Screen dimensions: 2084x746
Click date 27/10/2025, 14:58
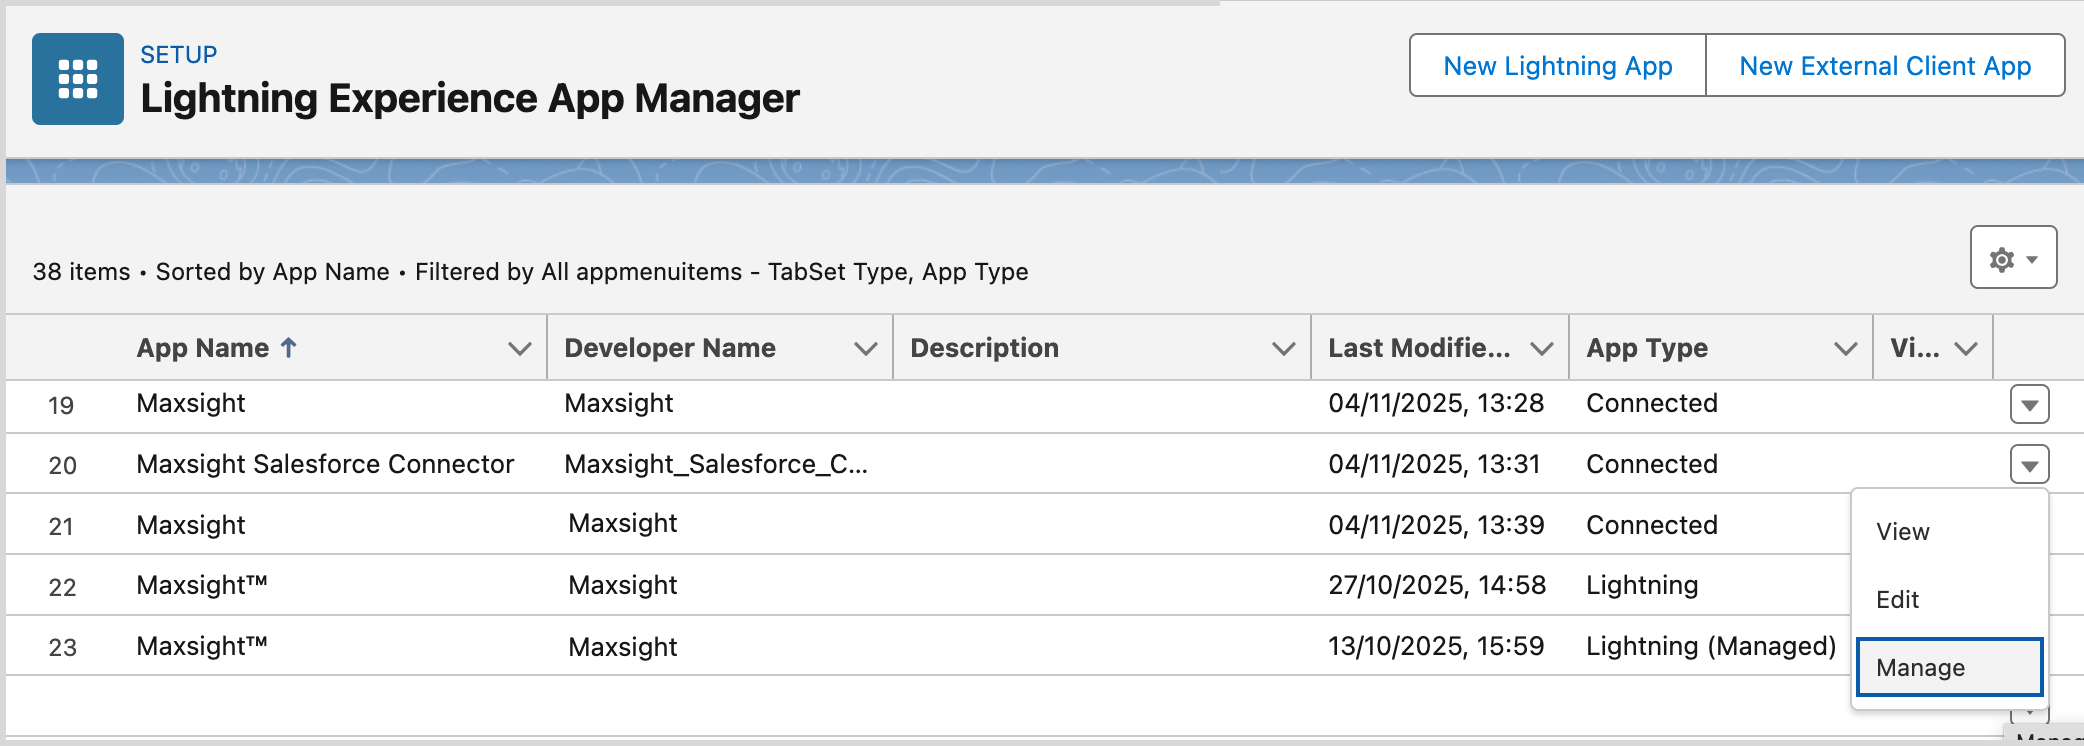[x=1437, y=585]
